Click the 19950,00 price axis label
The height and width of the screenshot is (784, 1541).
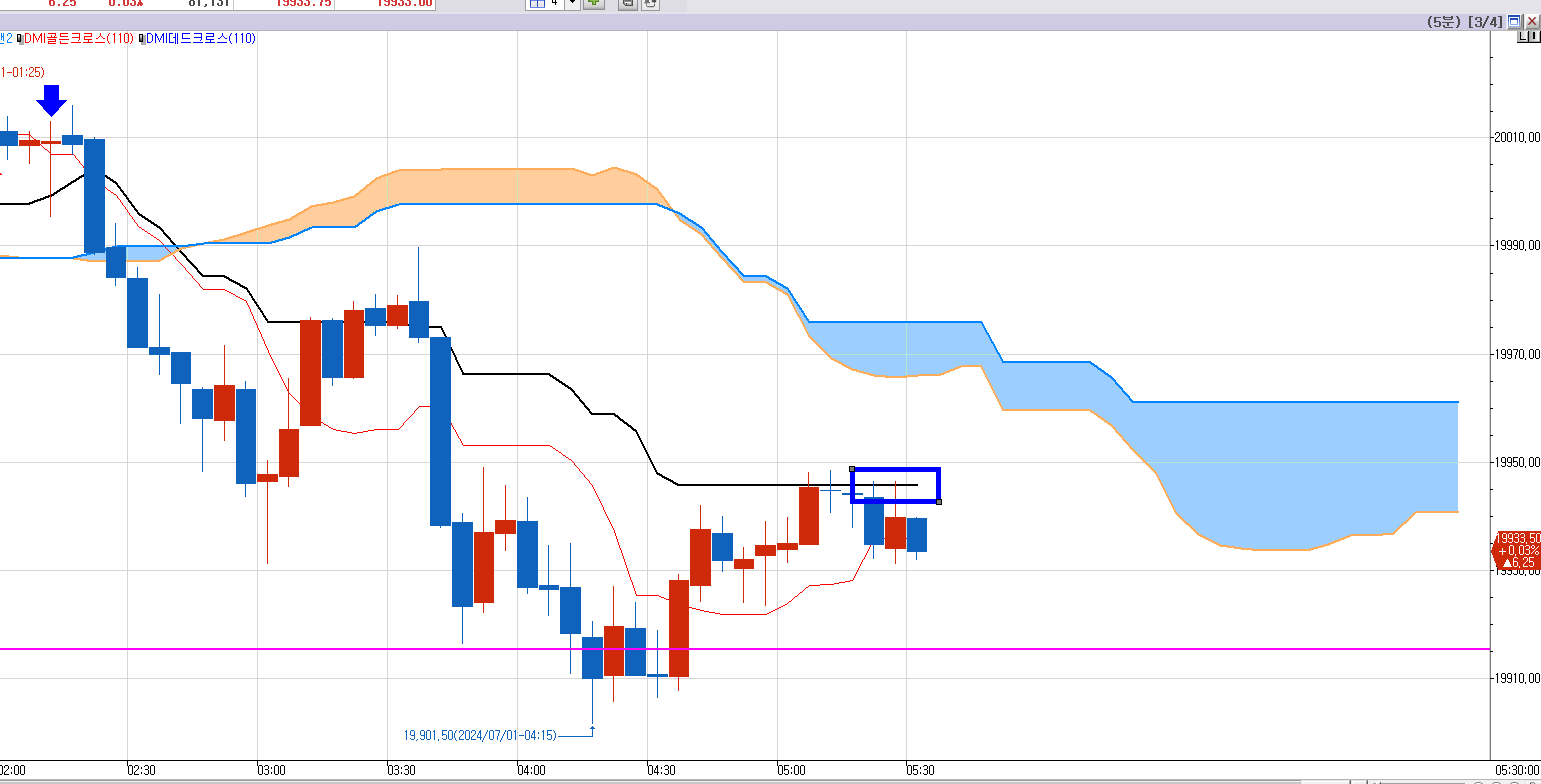1517,463
